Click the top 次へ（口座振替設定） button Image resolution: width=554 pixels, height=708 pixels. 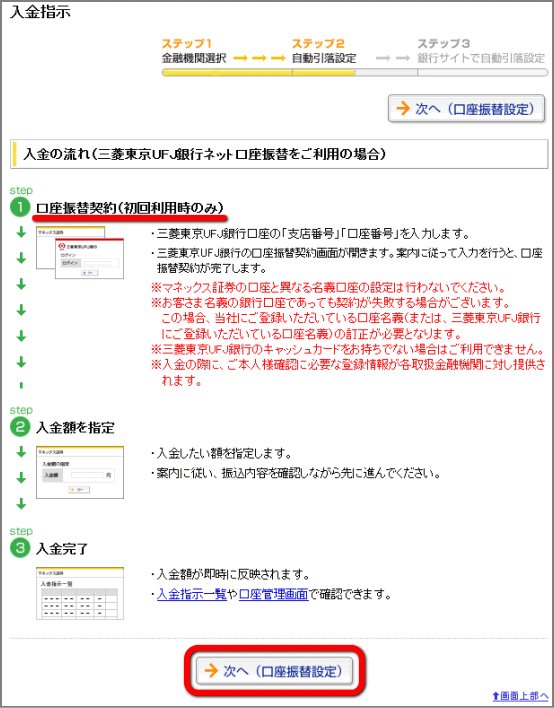(x=466, y=108)
